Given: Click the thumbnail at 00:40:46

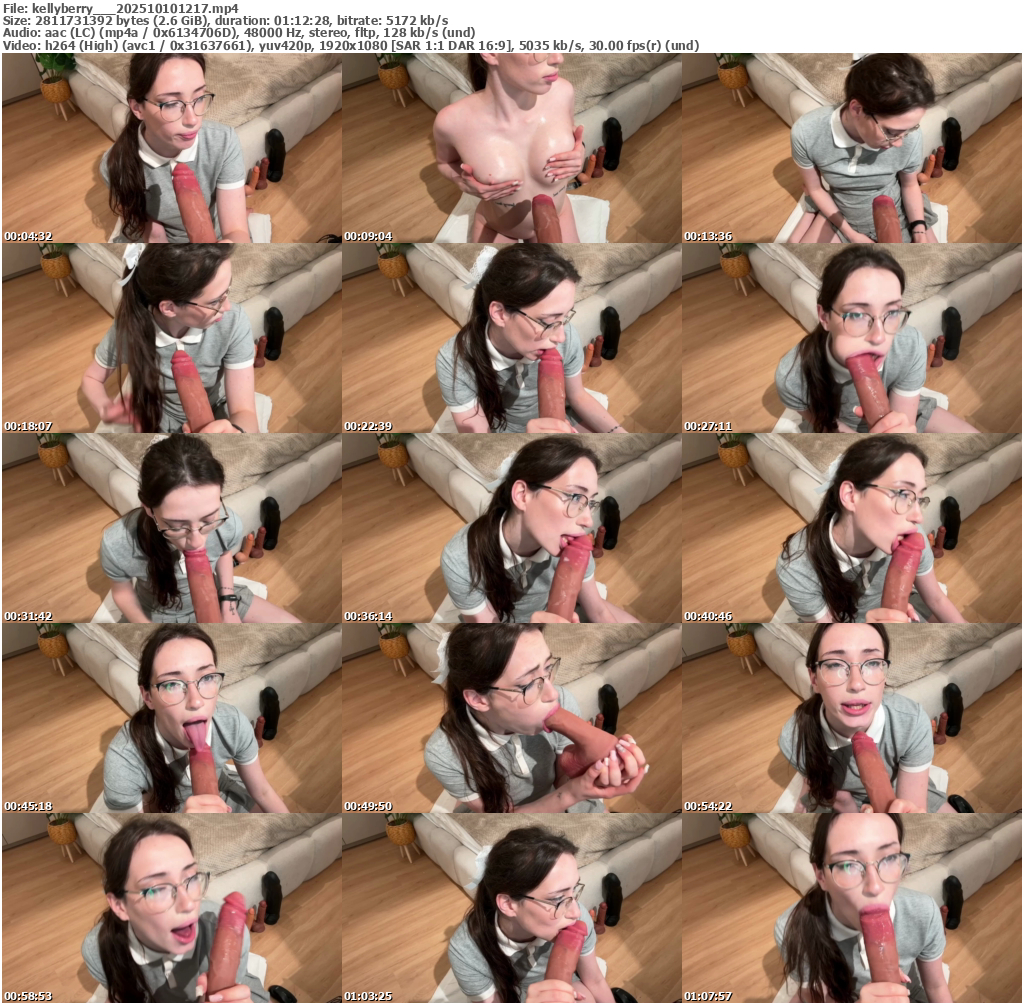Looking at the screenshot, I should click(851, 528).
